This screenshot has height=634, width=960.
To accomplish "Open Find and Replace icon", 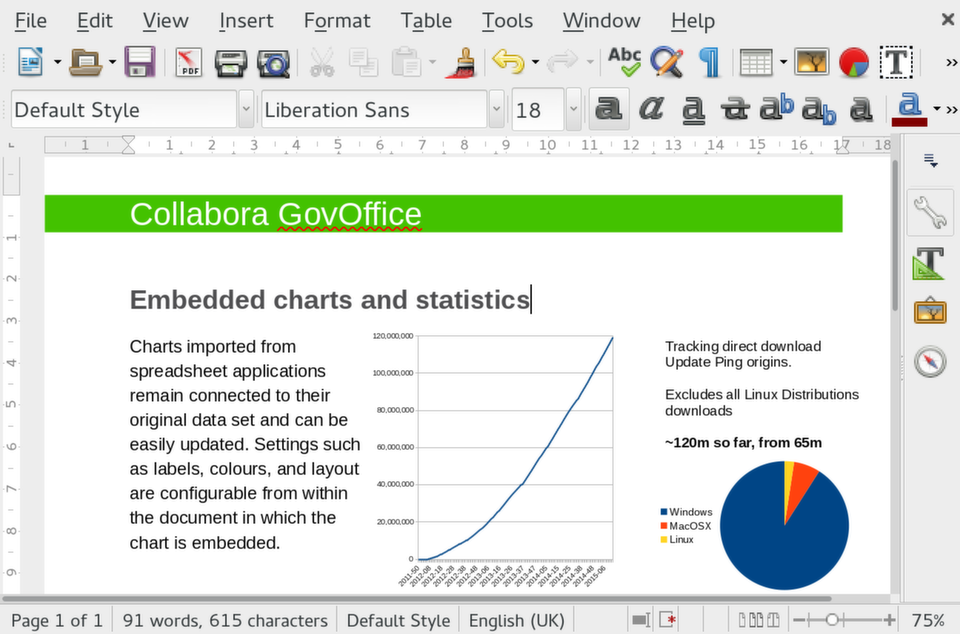I will 667,62.
